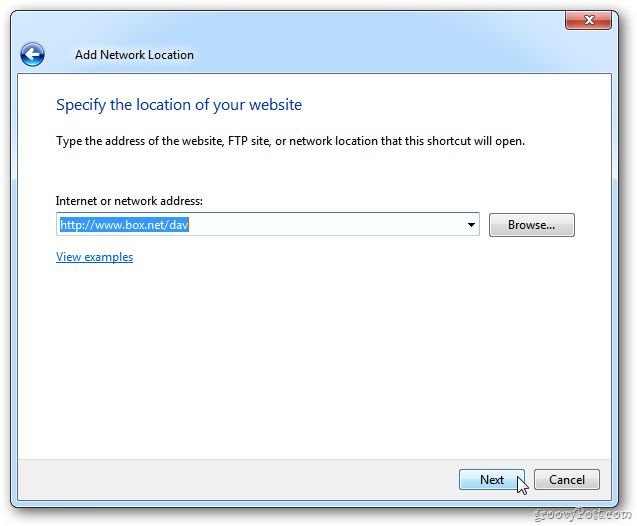Click the "Add Network Location" window title
The image size is (637, 526).
[x=134, y=55]
